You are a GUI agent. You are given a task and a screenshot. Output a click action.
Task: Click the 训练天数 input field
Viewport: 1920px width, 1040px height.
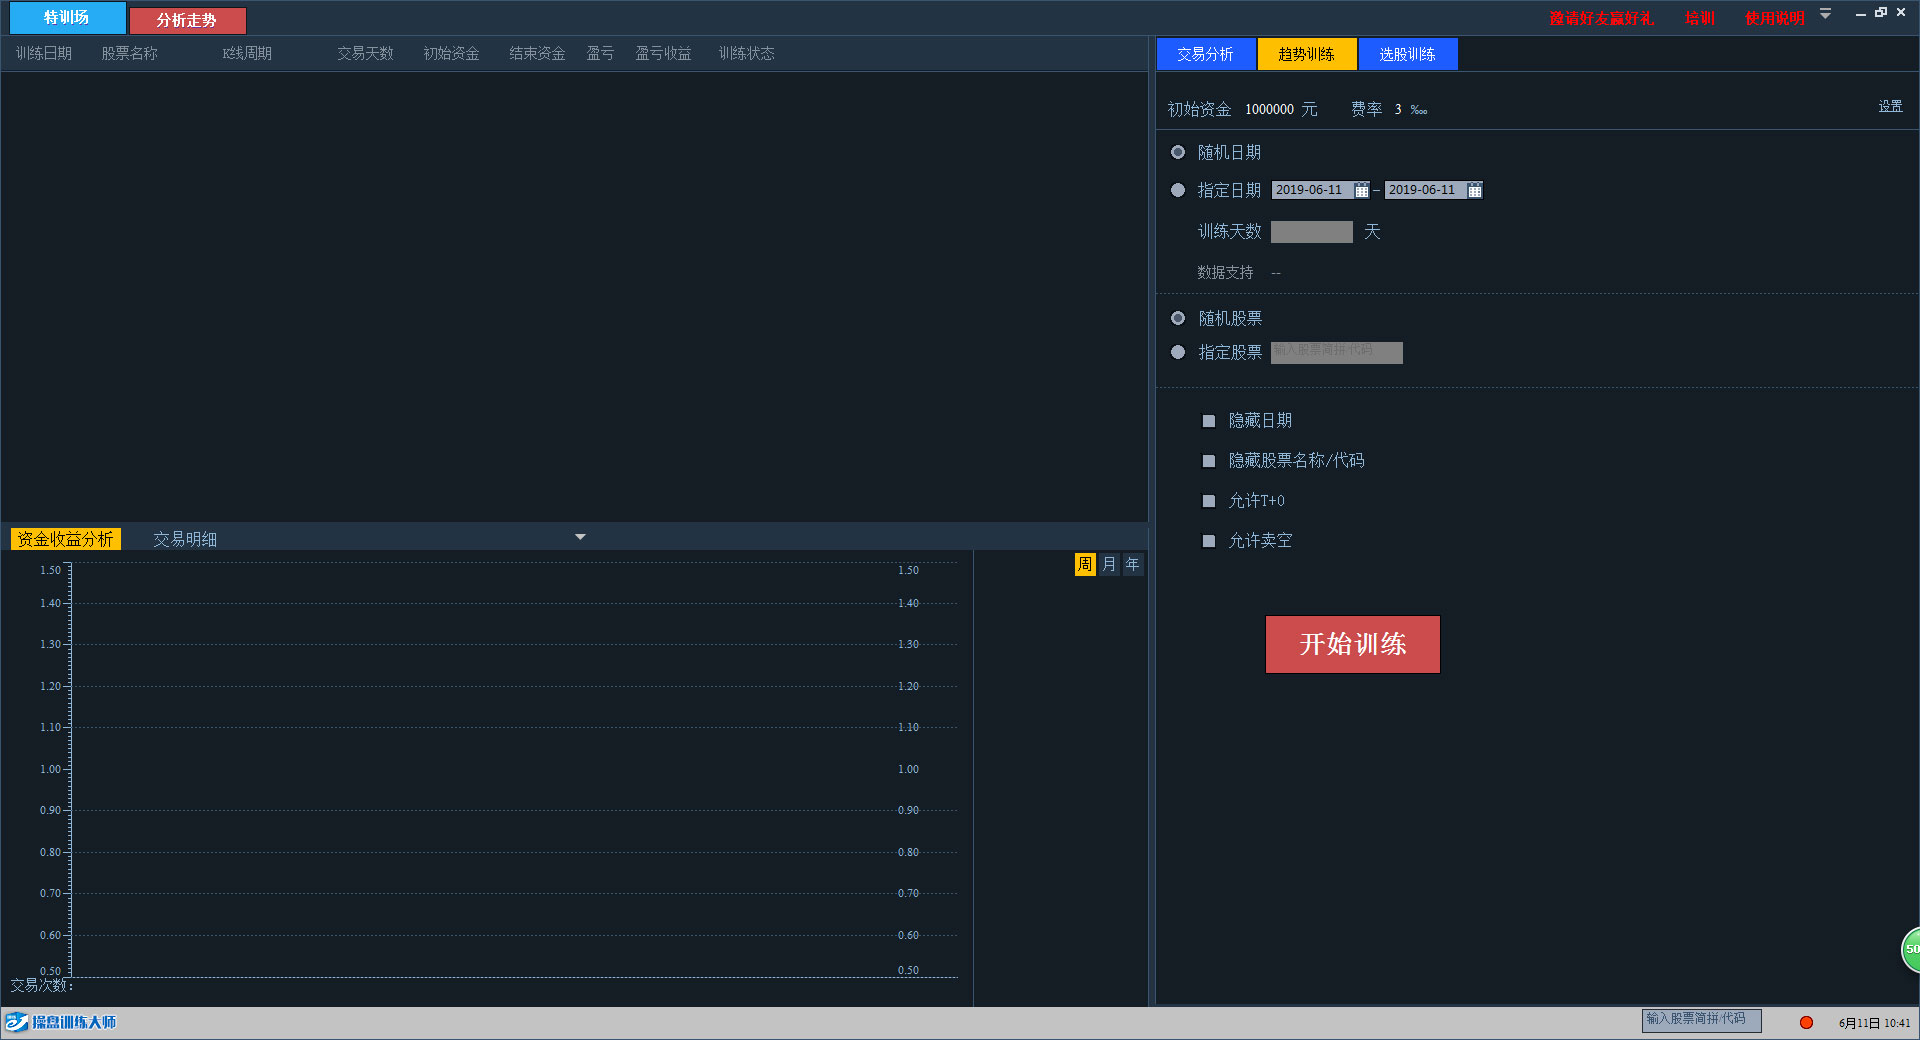1311,232
